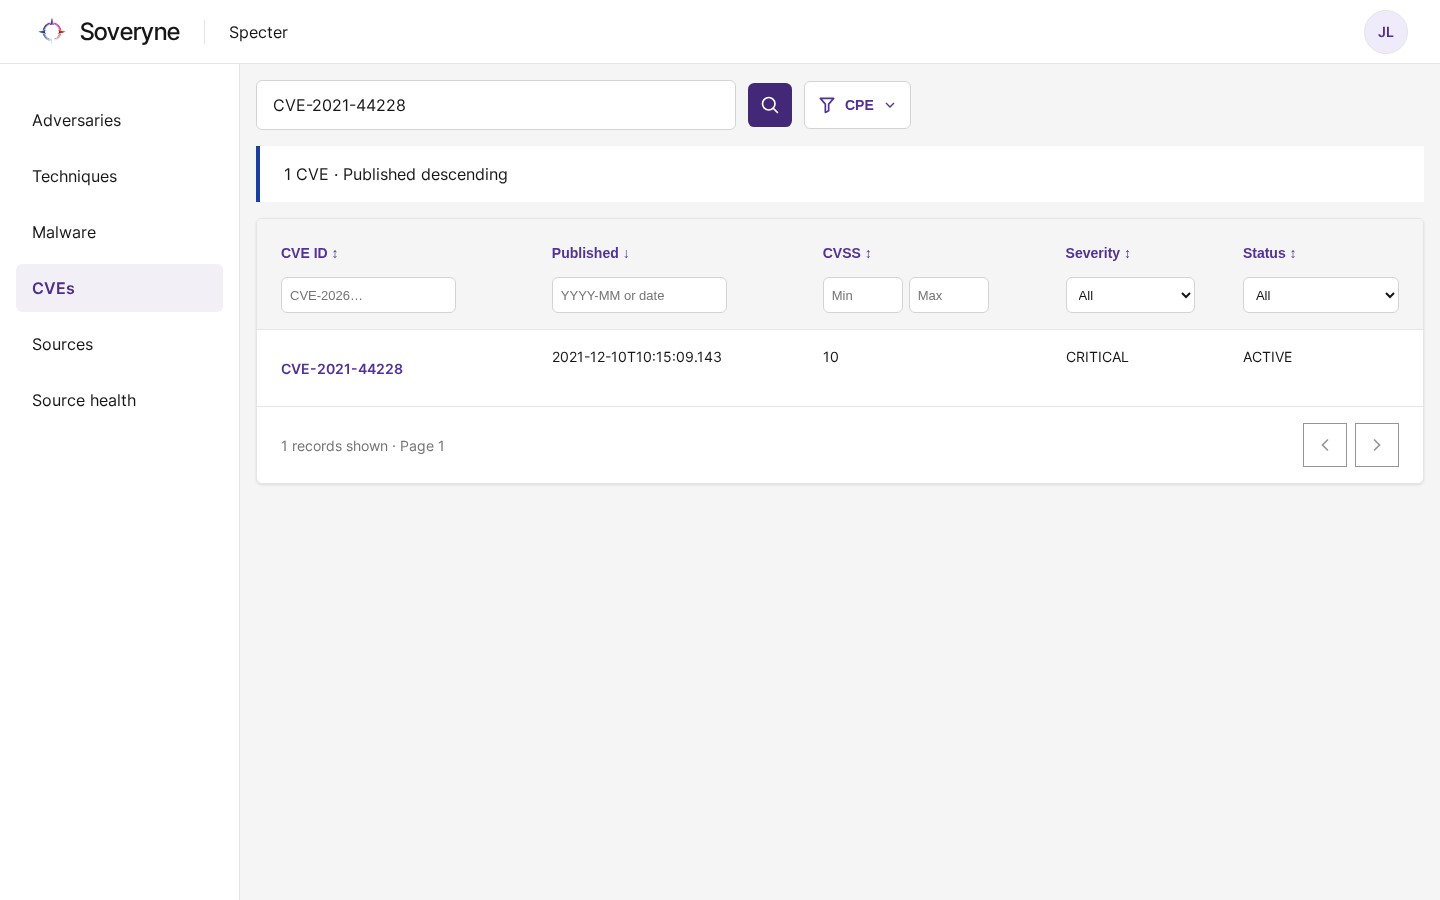
Task: Open Sources in the sidebar
Action: [x=119, y=344]
